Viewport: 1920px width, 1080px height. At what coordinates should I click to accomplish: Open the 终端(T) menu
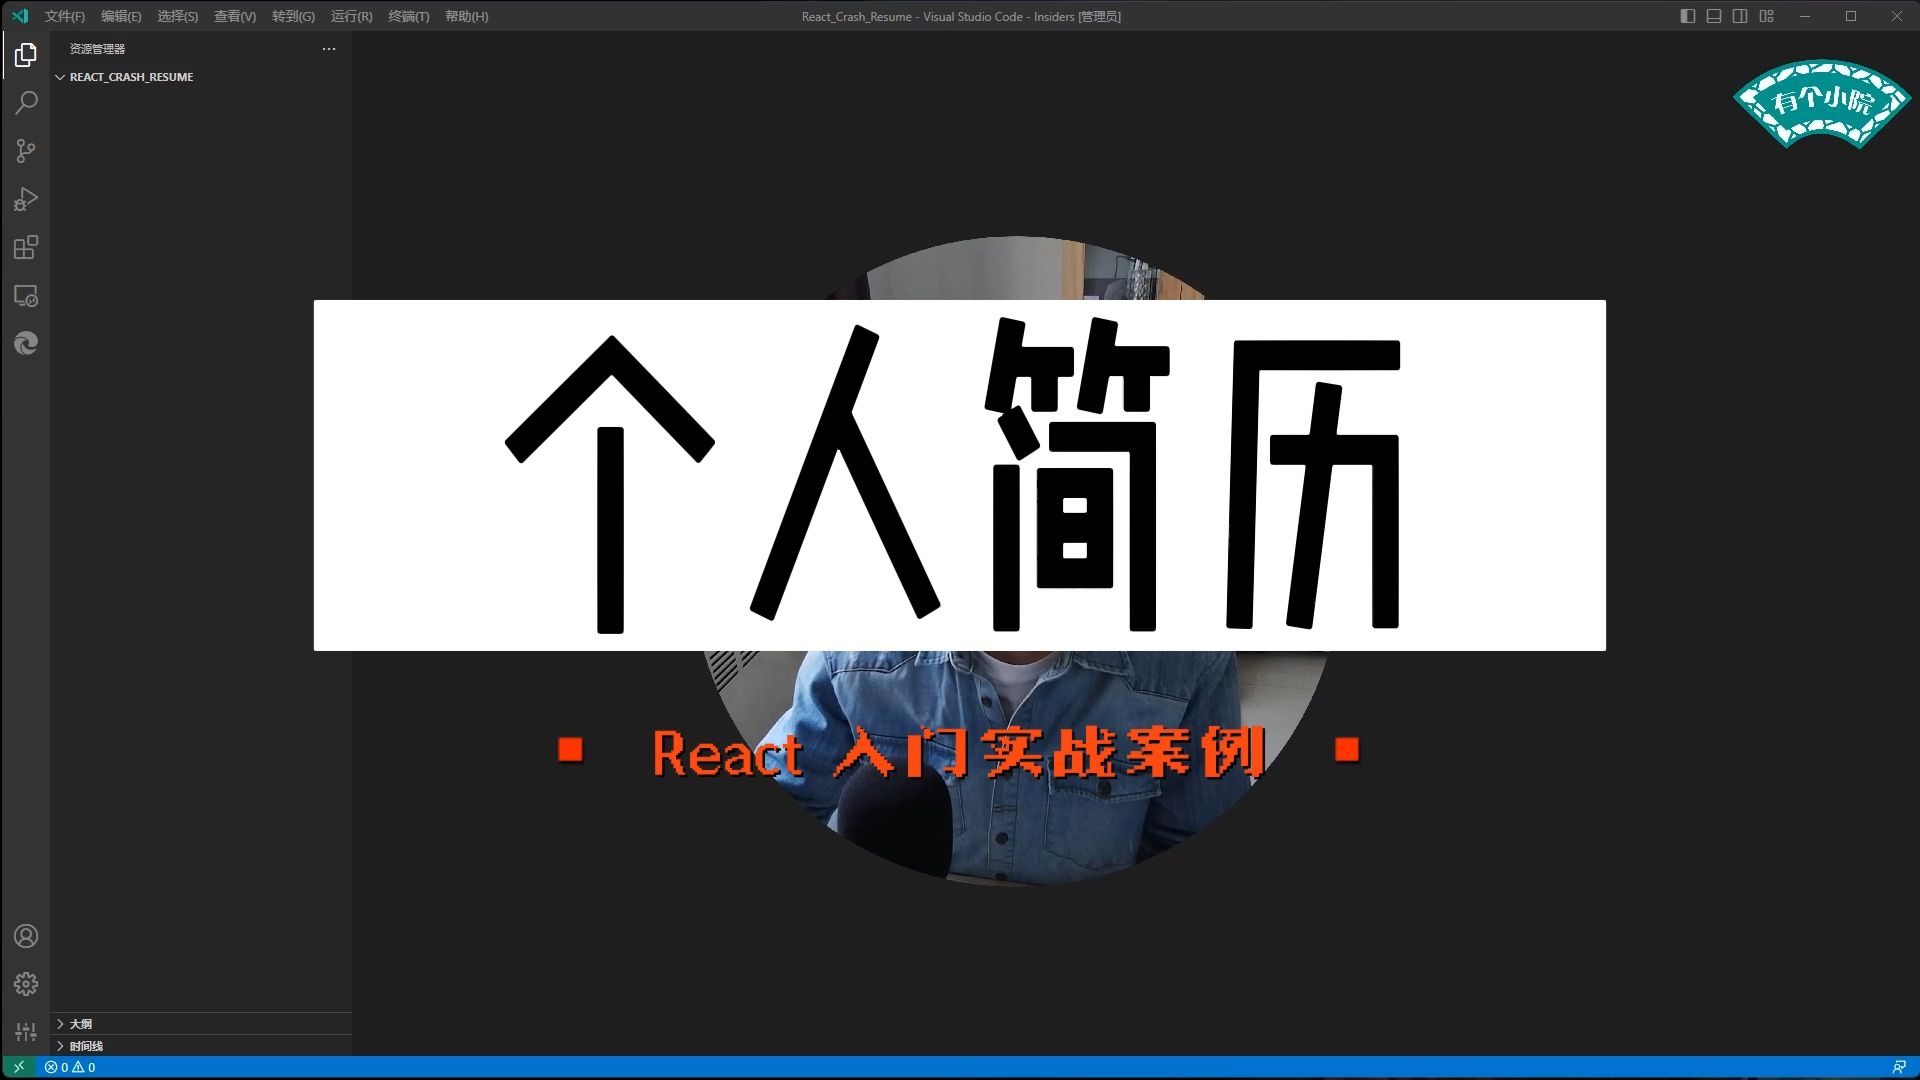(409, 17)
